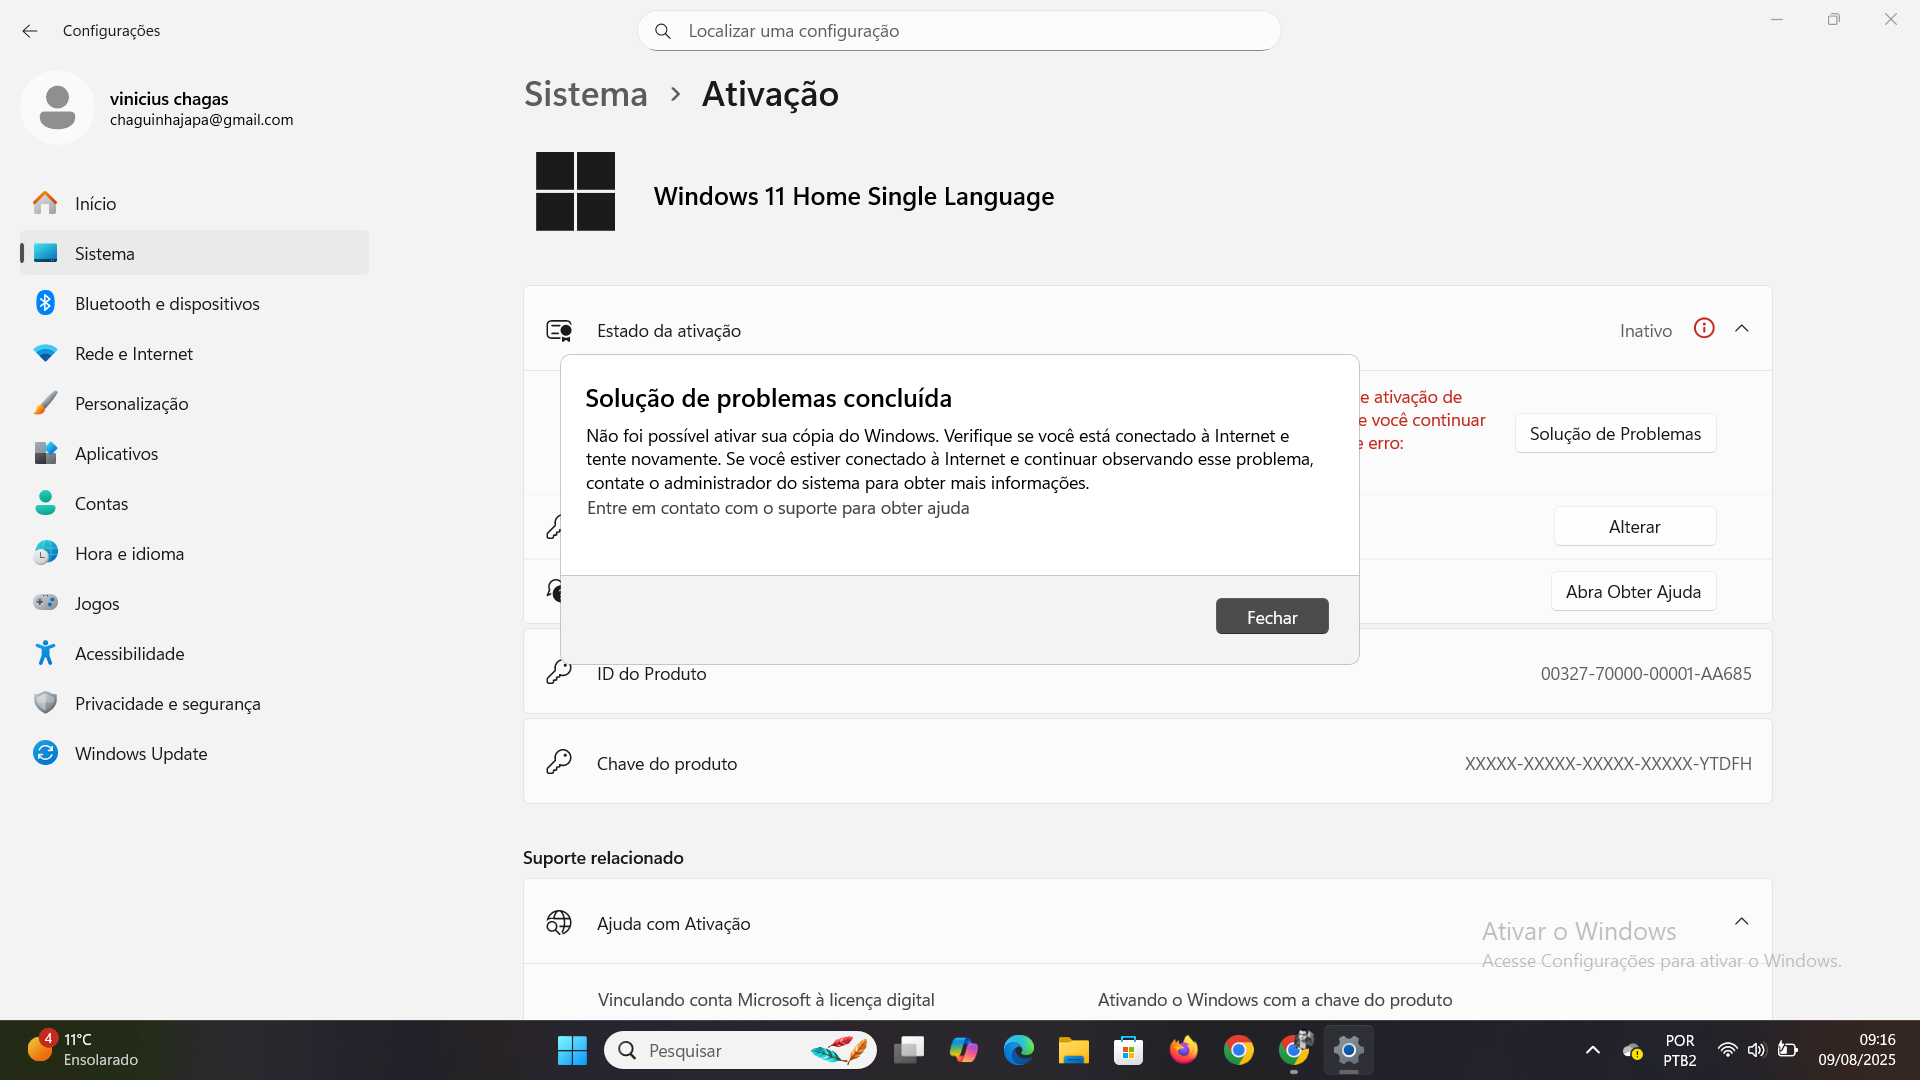Screen dimensions: 1920x1080
Task: Open Microsoft Store from the taskbar
Action: [1129, 1050]
